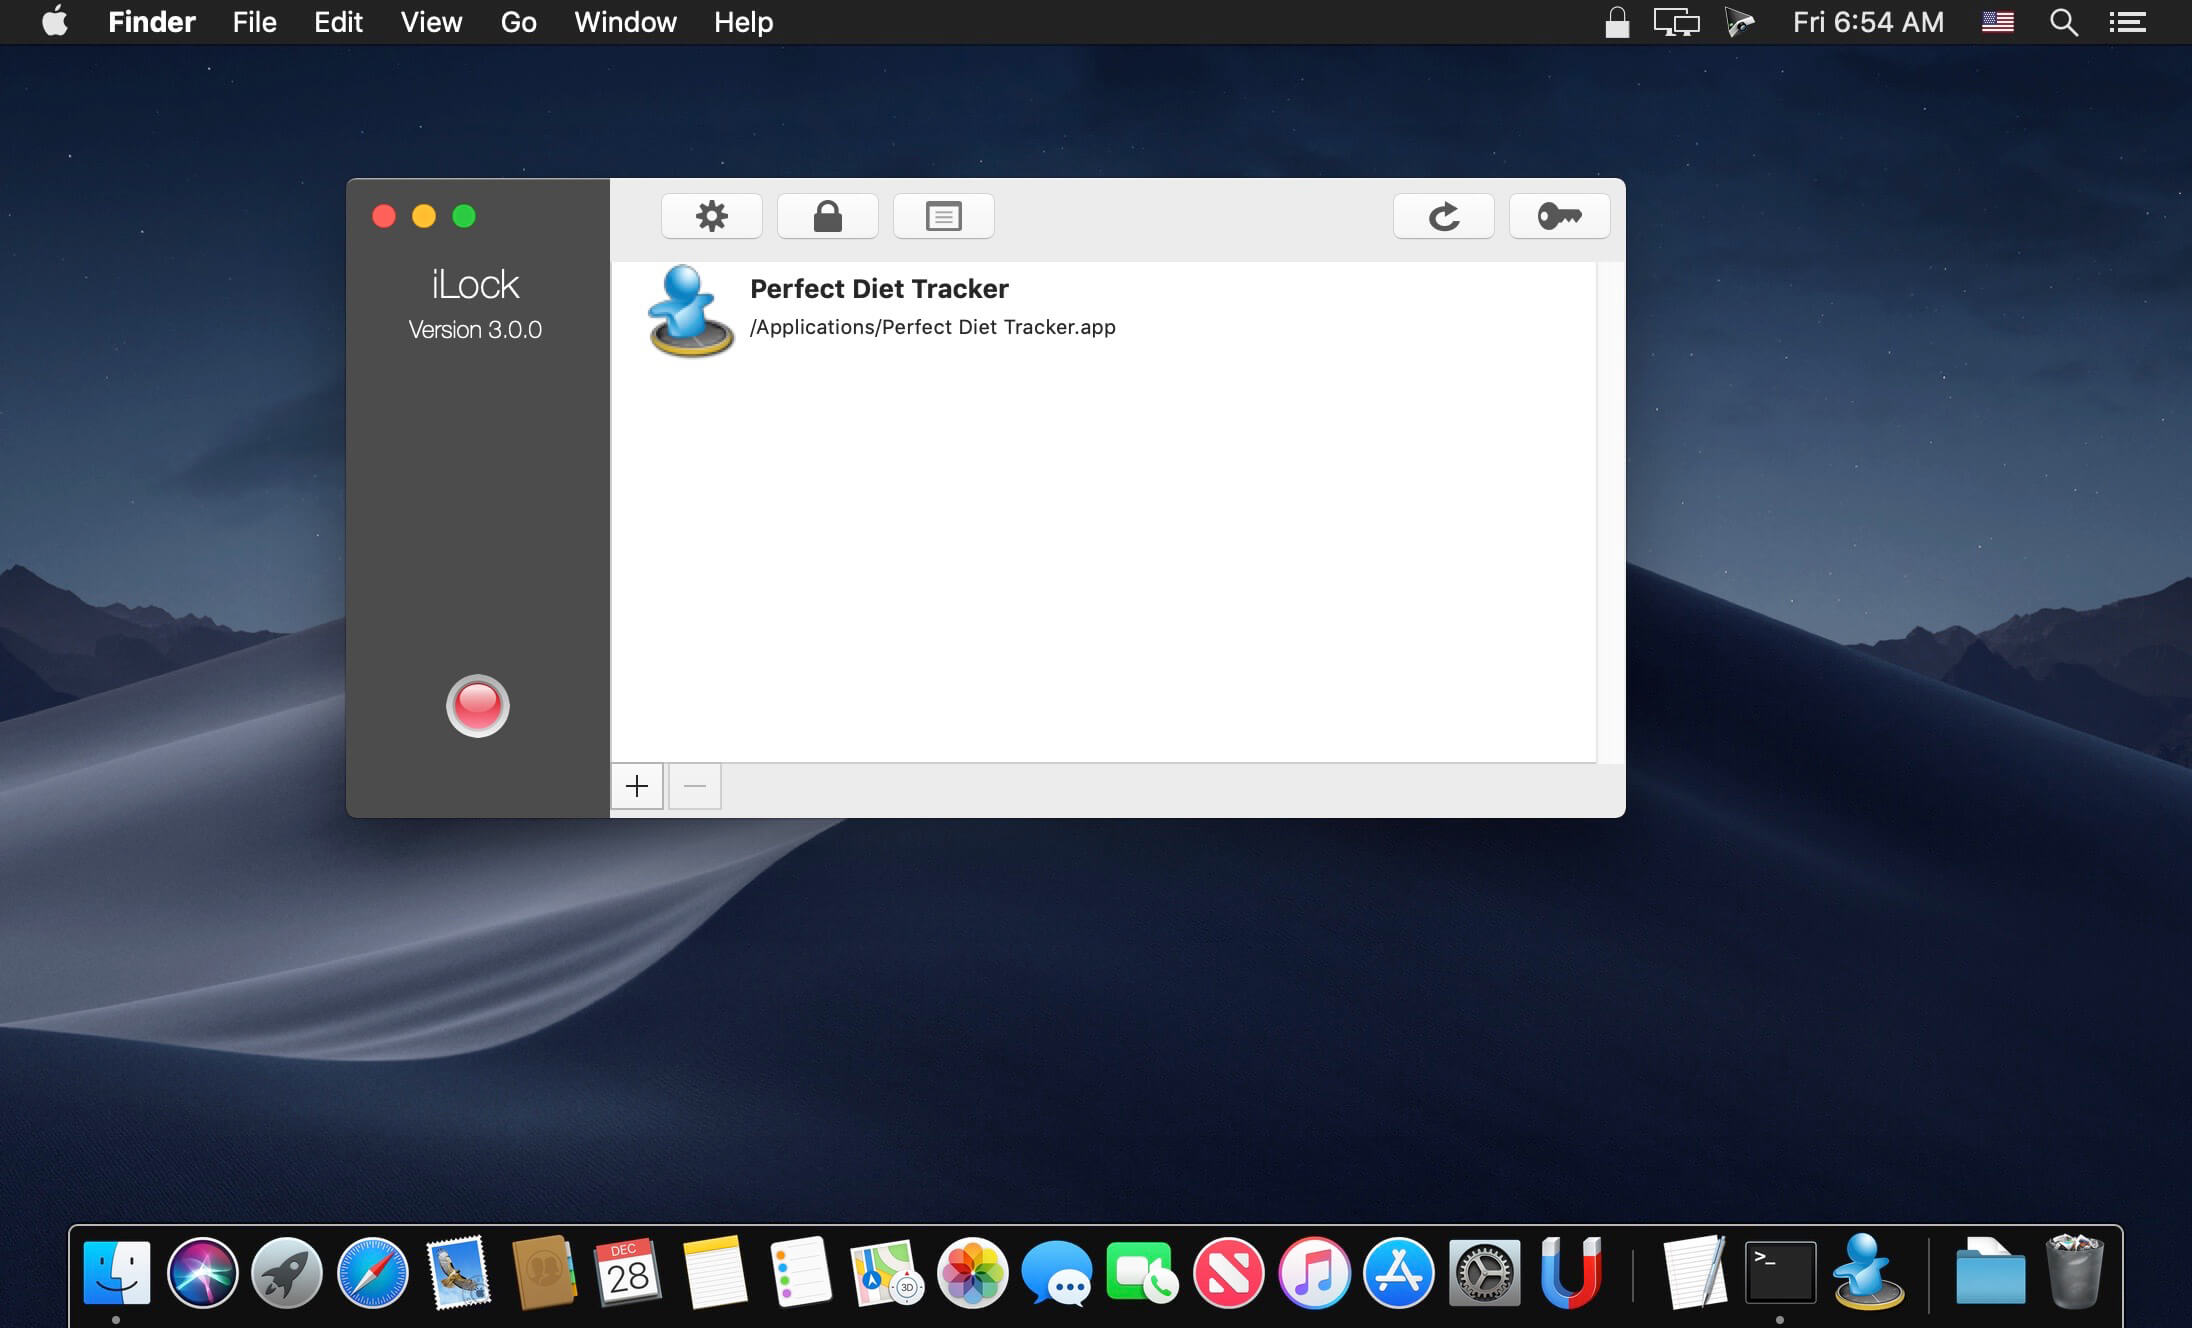Open the Downloads folder in Dock
Screen dimensions: 2192x1328
click(1990, 1273)
